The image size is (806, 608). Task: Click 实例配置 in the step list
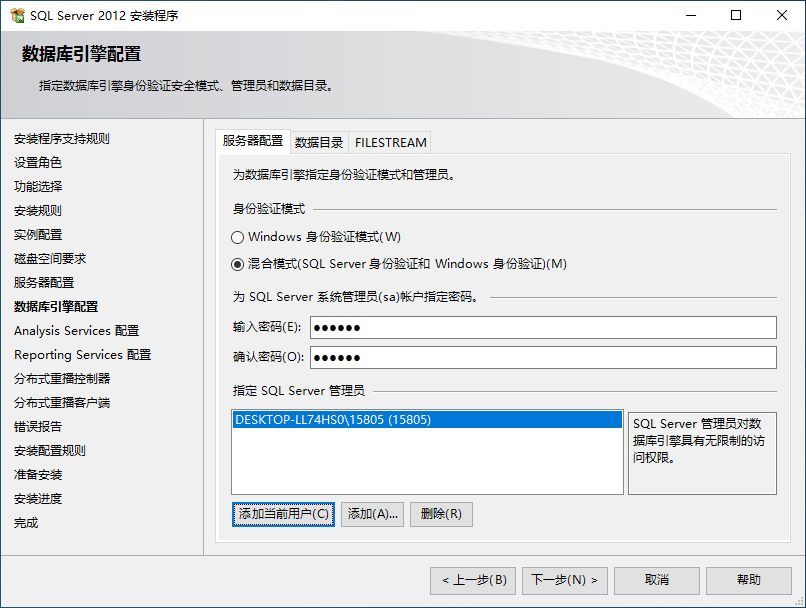tap(38, 235)
